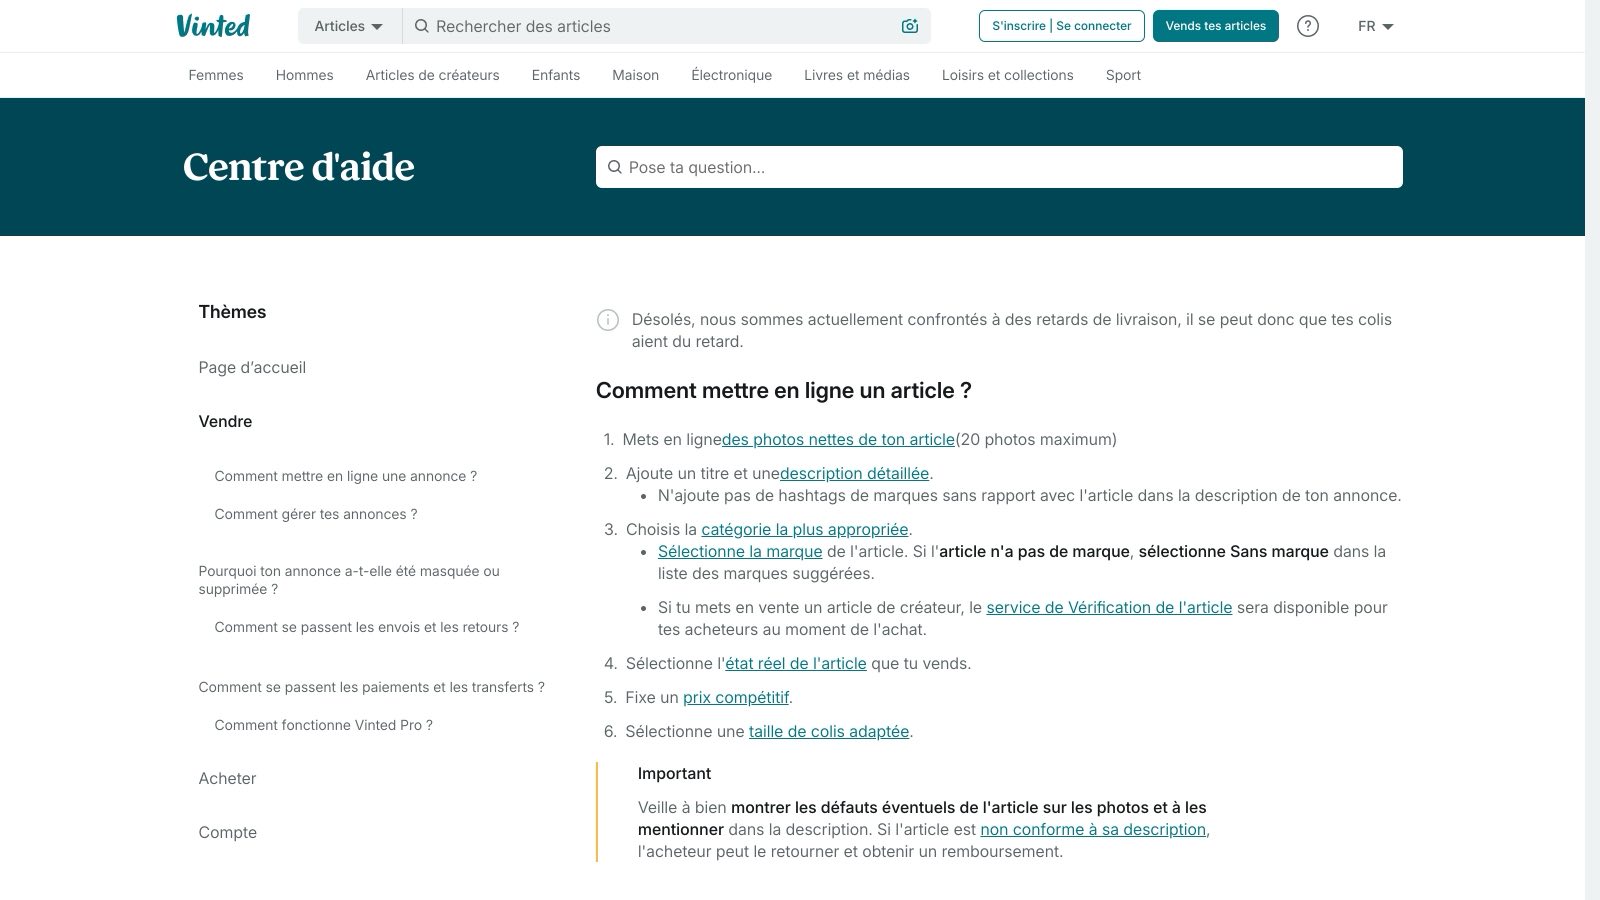Screen dimensions: 1600x900
Task: Click non conforme à sa description link
Action: [1093, 830]
